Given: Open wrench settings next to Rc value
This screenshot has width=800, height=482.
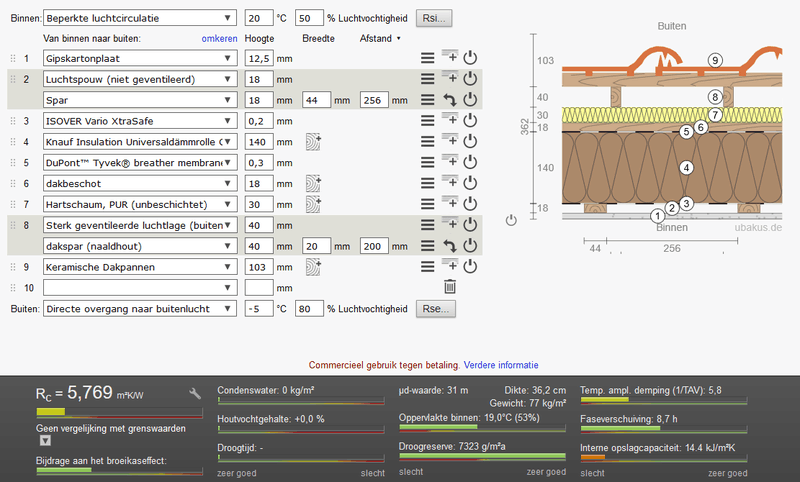Looking at the screenshot, I should [x=195, y=393].
